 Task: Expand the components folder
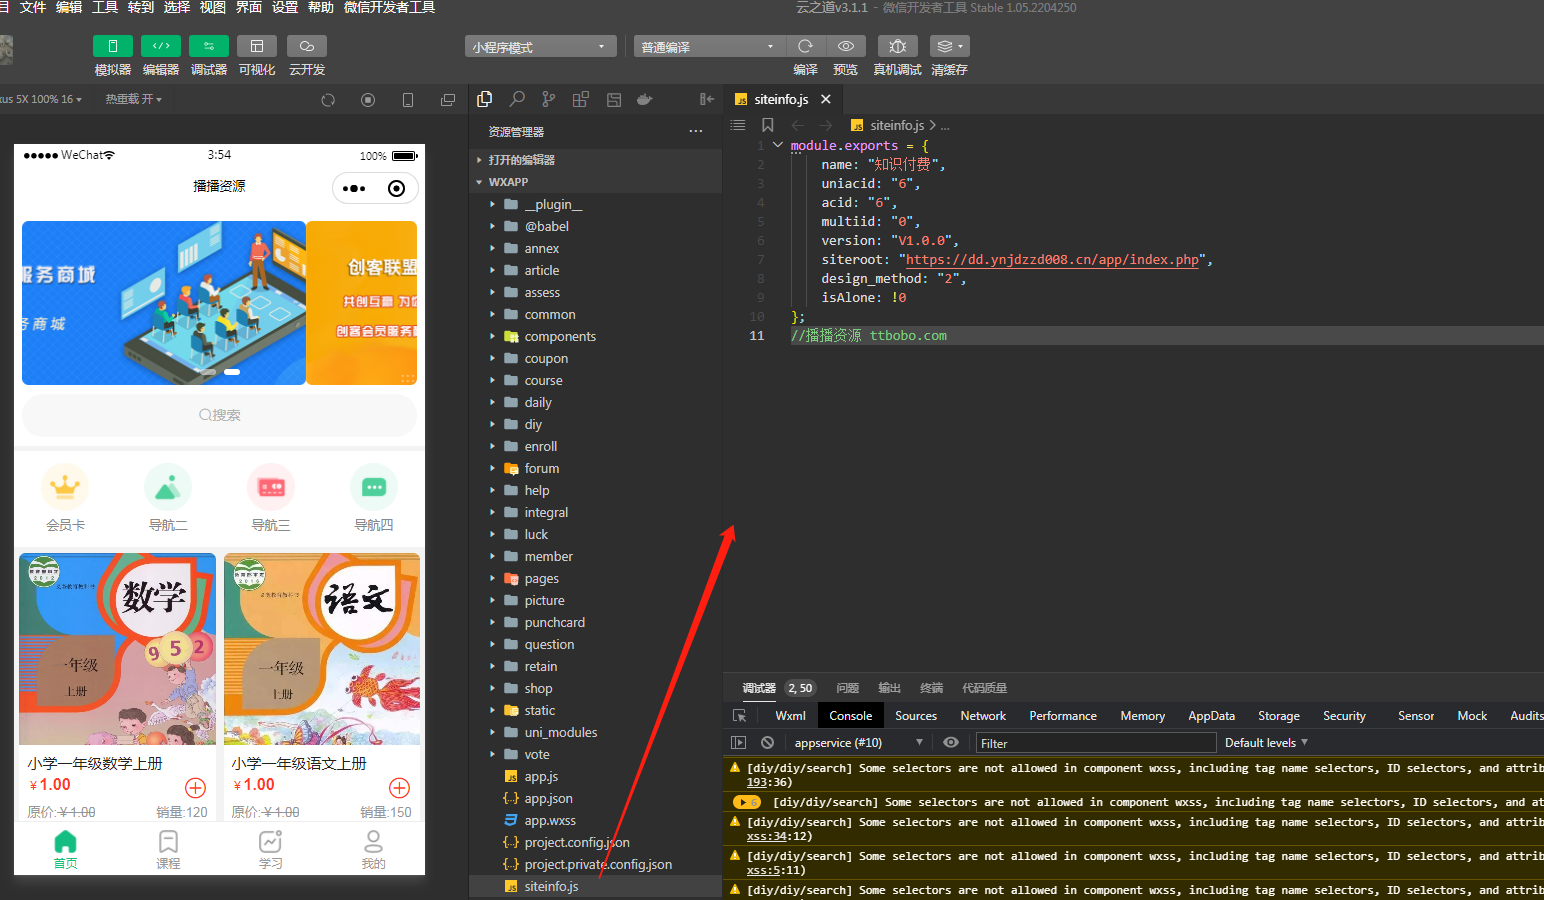click(x=595, y=336)
